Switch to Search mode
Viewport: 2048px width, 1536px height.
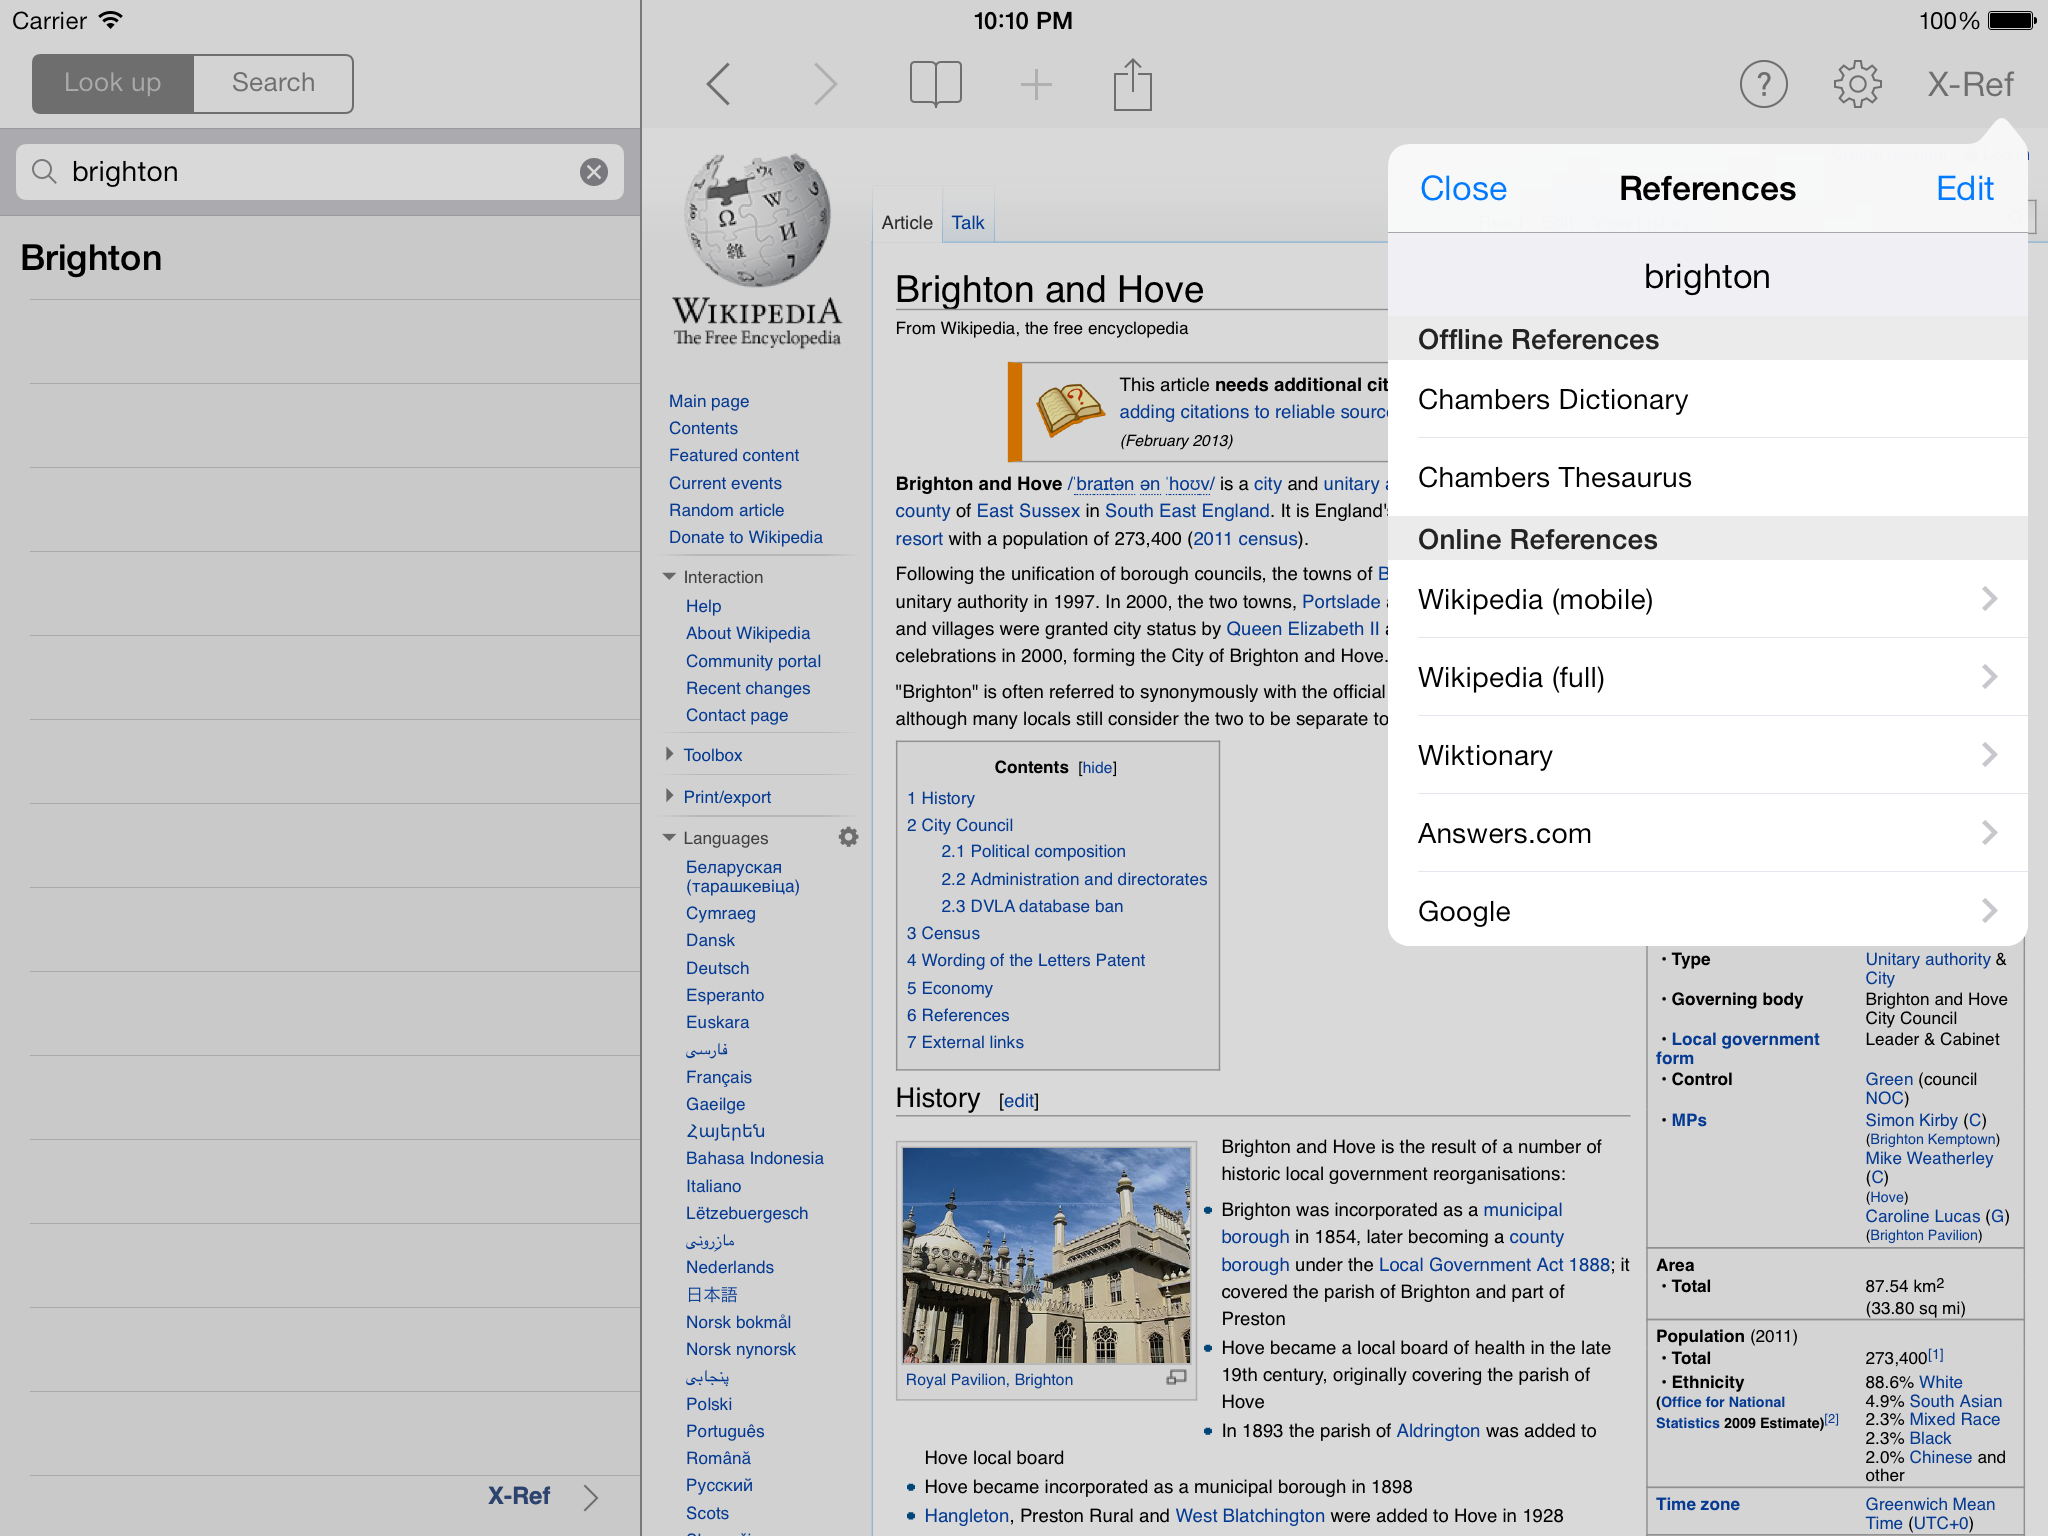click(x=273, y=83)
